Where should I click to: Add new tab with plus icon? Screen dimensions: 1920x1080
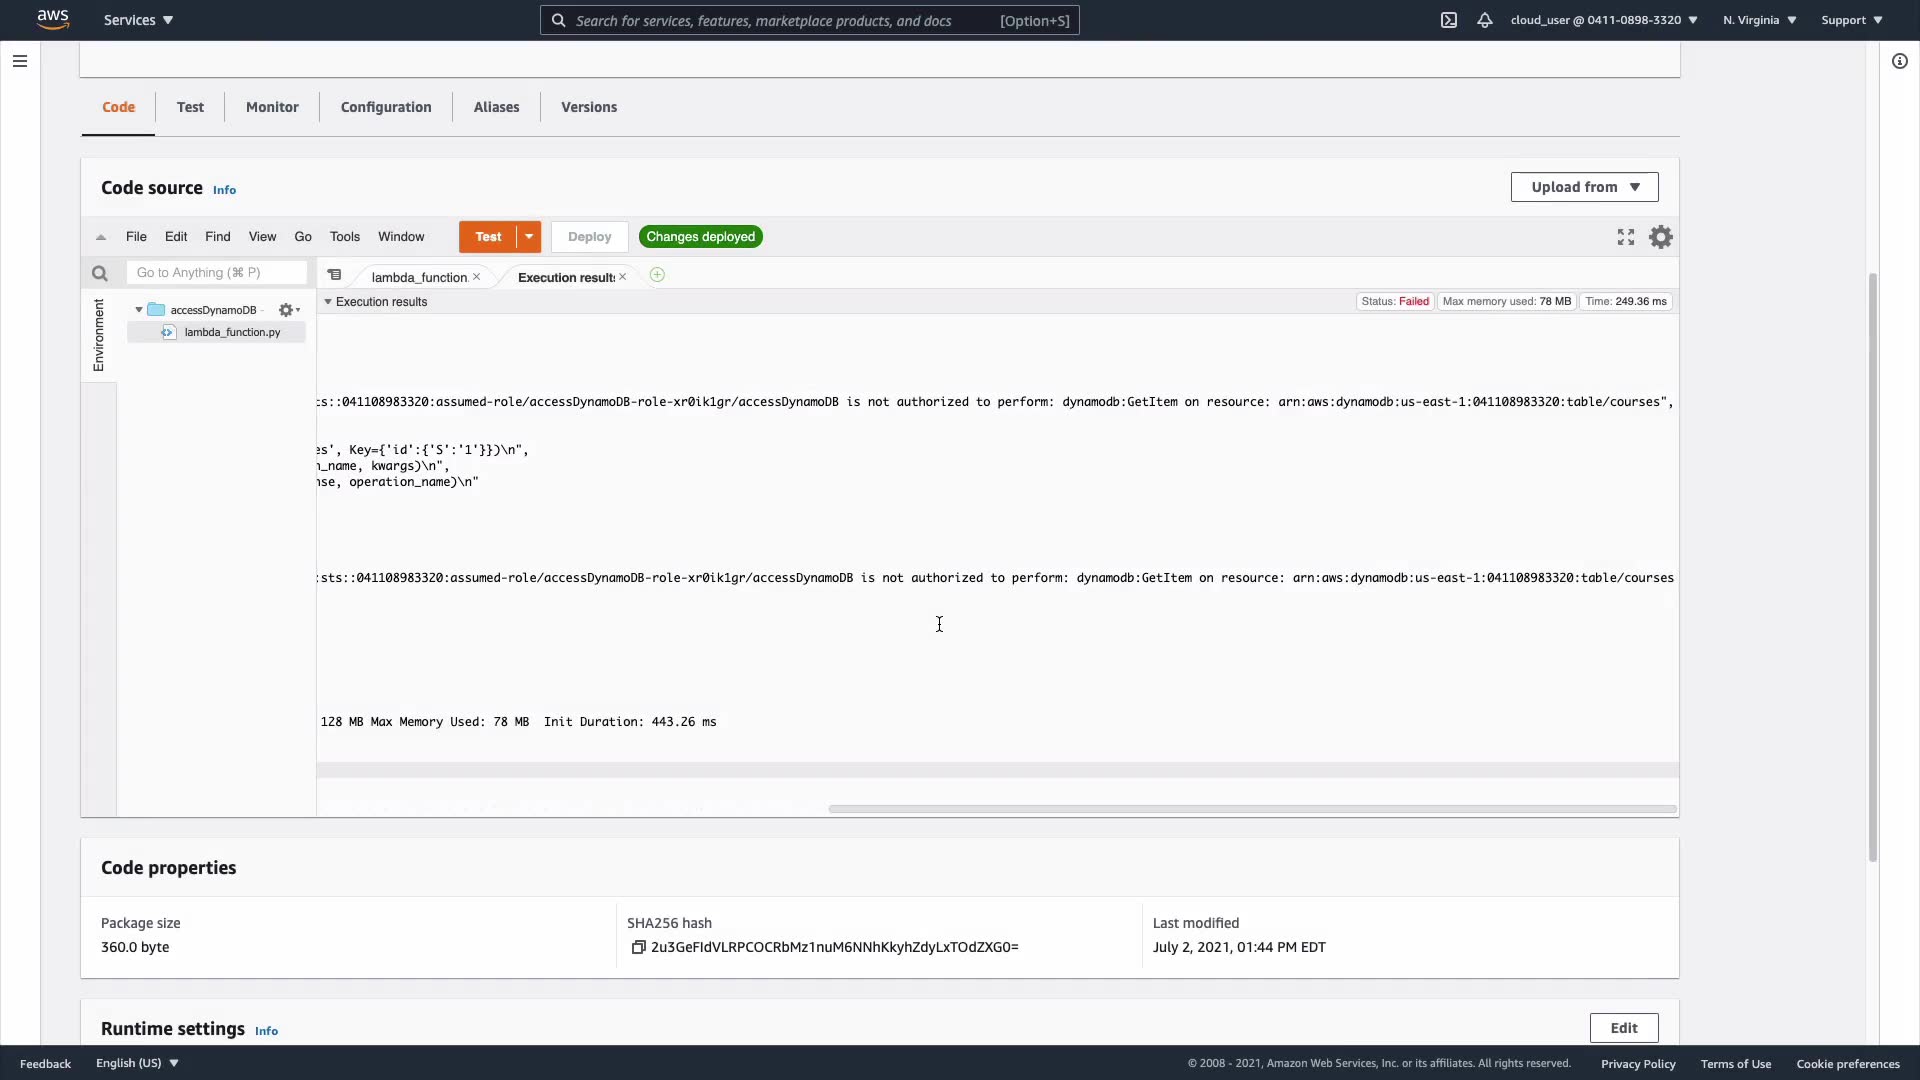(x=657, y=275)
